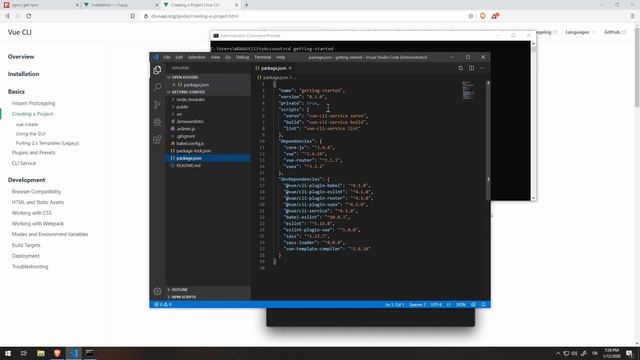The width and height of the screenshot is (640, 360).
Task: Open Brave browser from the taskbar
Action: (x=57, y=353)
